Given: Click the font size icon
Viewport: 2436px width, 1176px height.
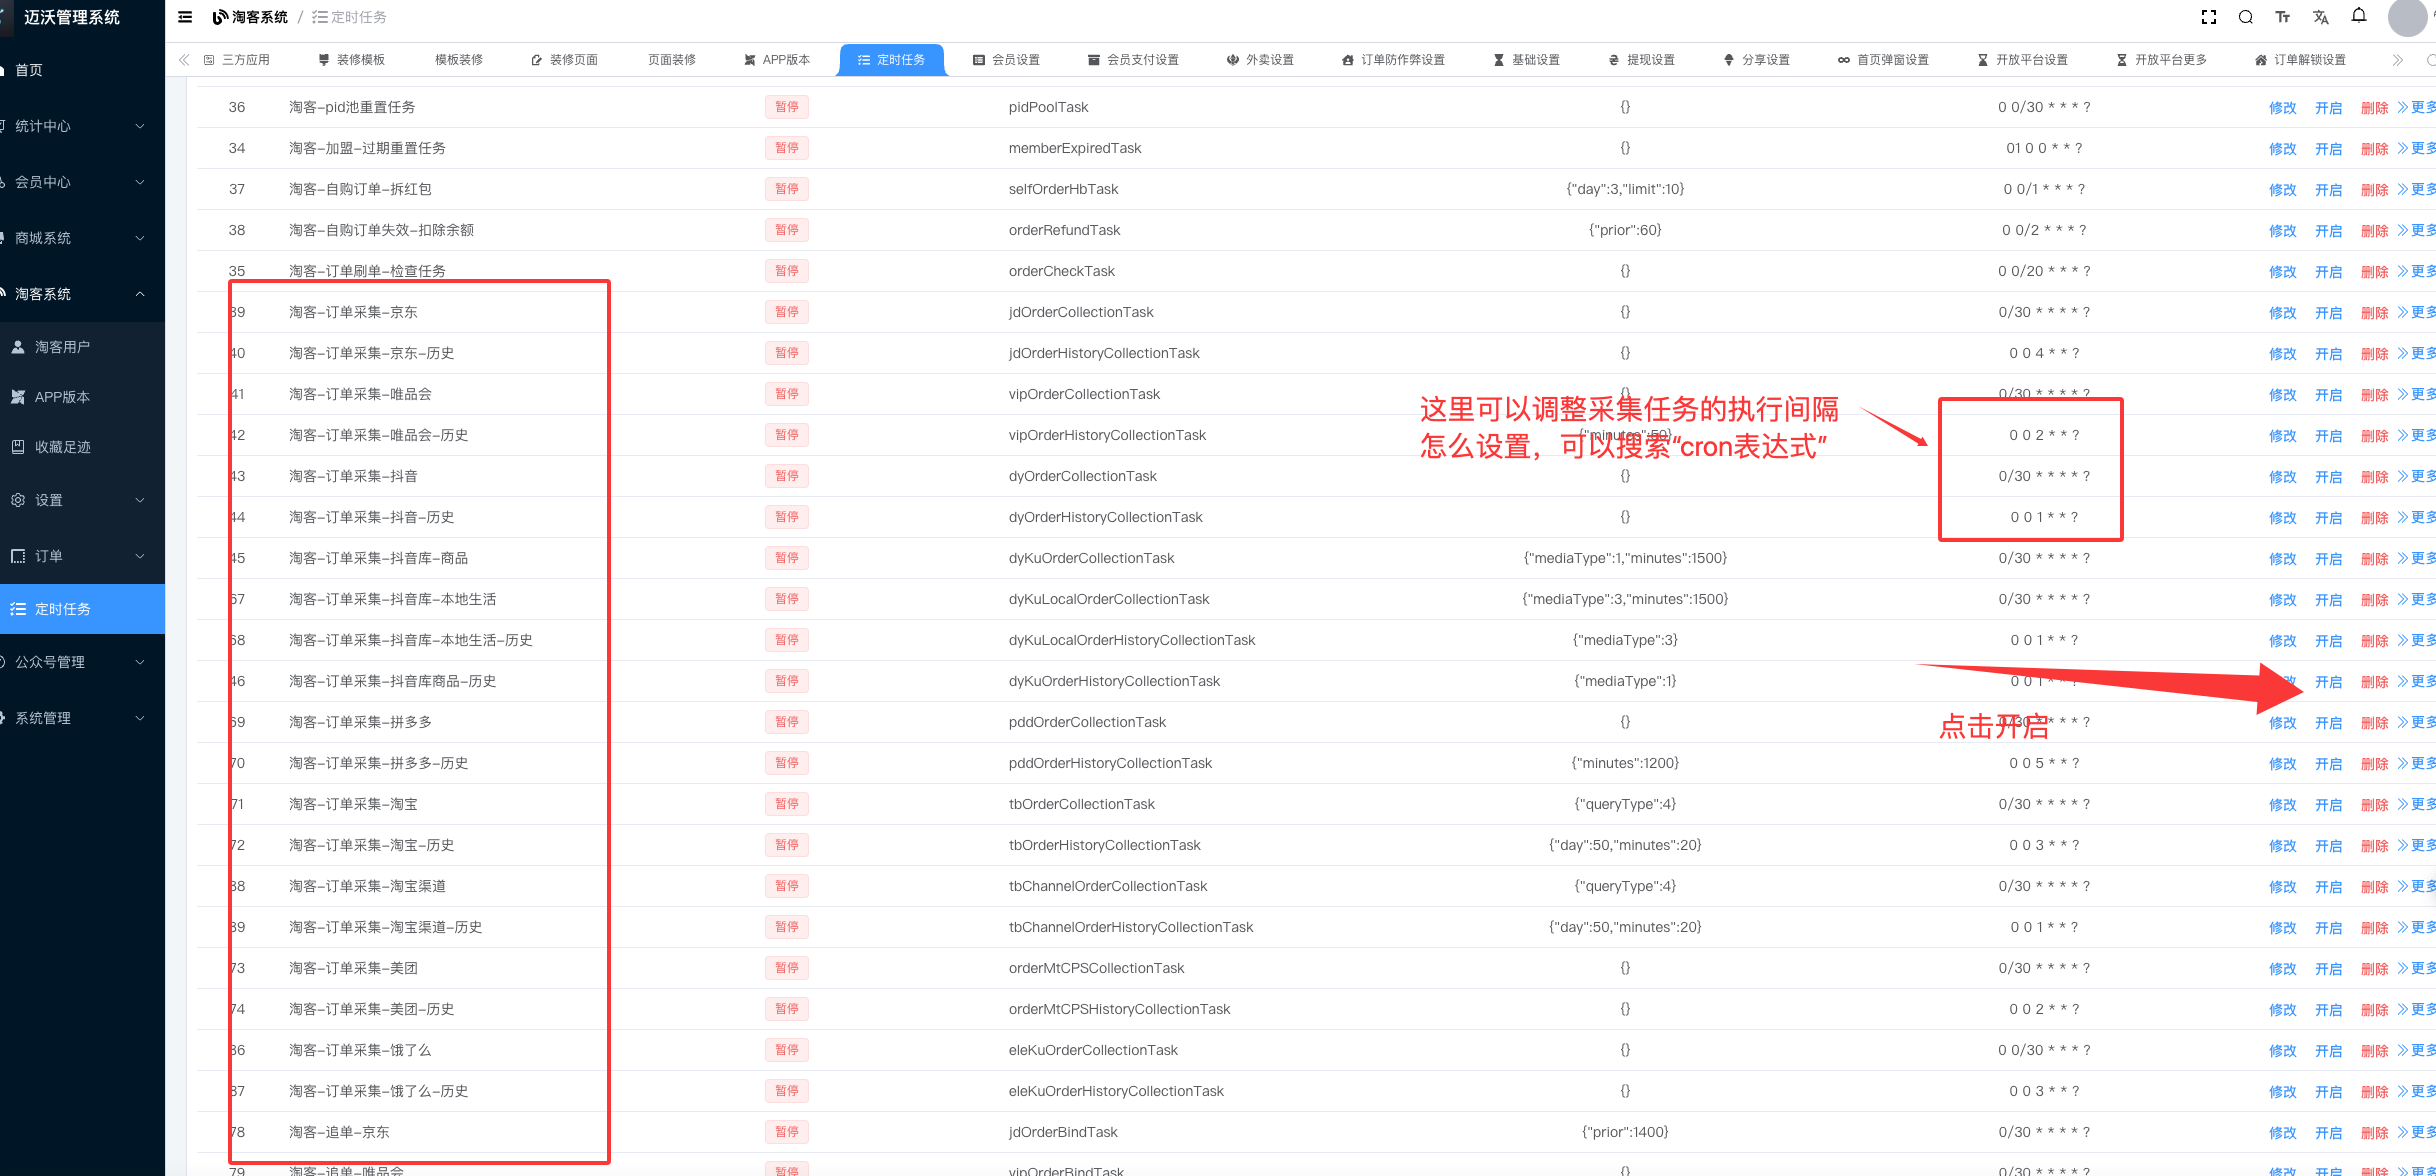Looking at the screenshot, I should [2283, 17].
